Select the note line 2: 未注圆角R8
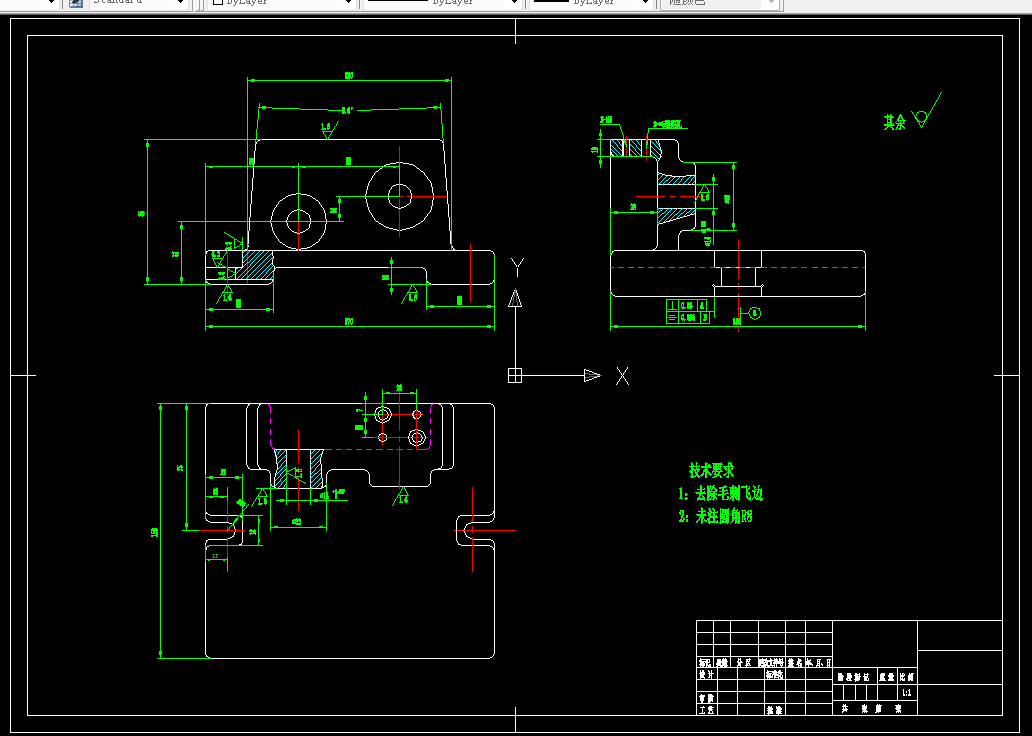 [715, 516]
